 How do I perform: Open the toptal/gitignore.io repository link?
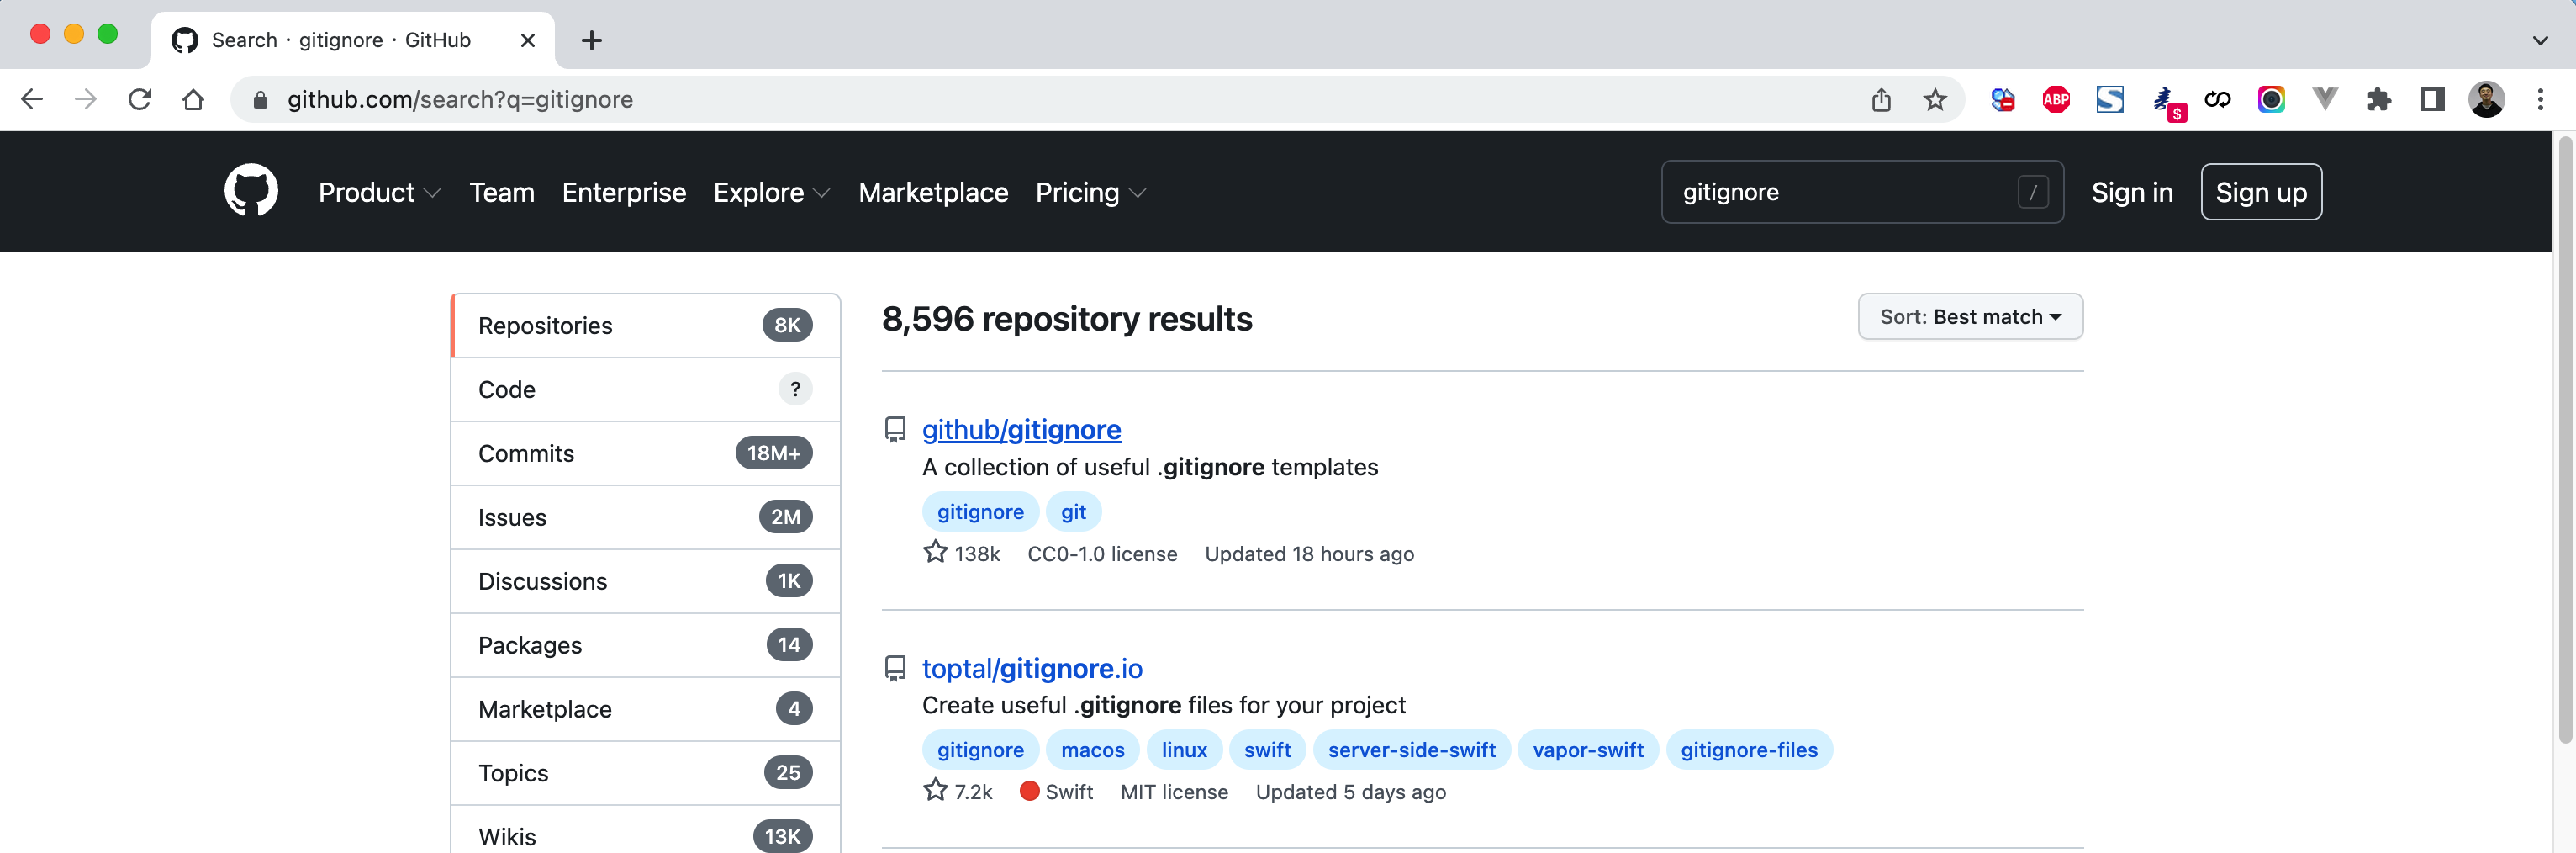tap(1032, 668)
